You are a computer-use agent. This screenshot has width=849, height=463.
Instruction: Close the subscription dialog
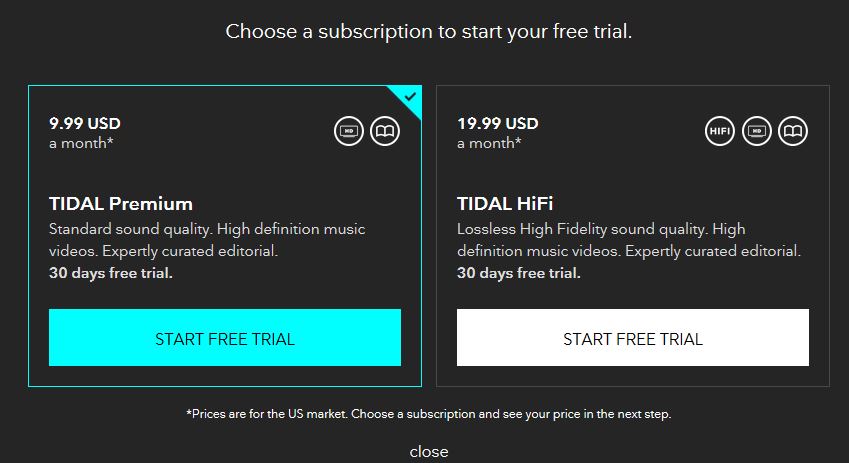(429, 452)
